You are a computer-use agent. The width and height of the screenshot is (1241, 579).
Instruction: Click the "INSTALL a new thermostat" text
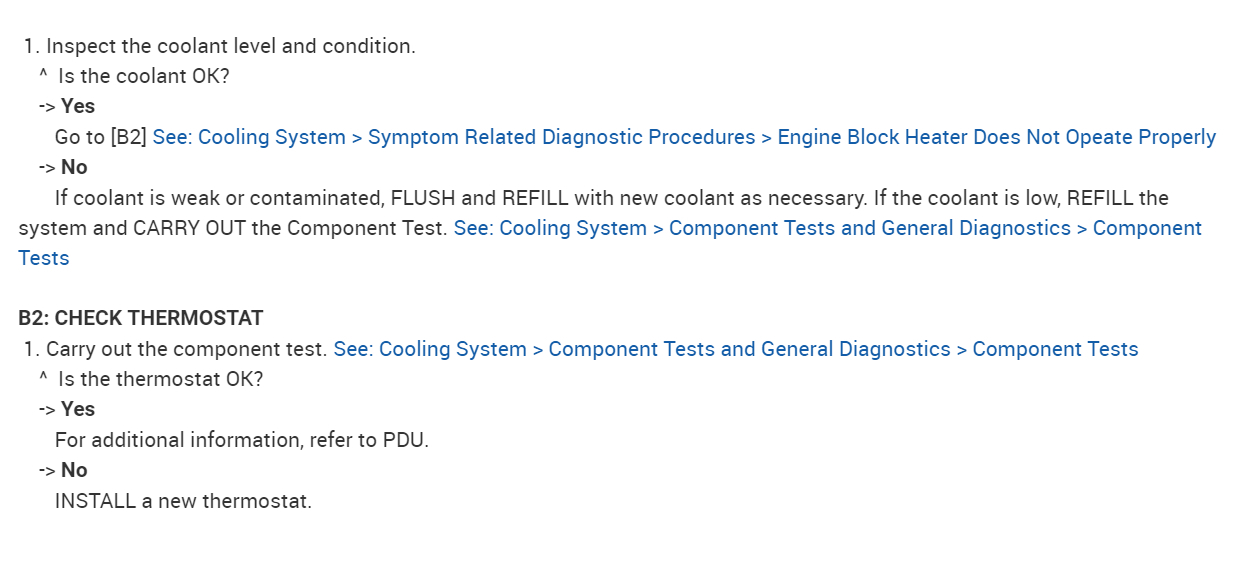click(183, 500)
